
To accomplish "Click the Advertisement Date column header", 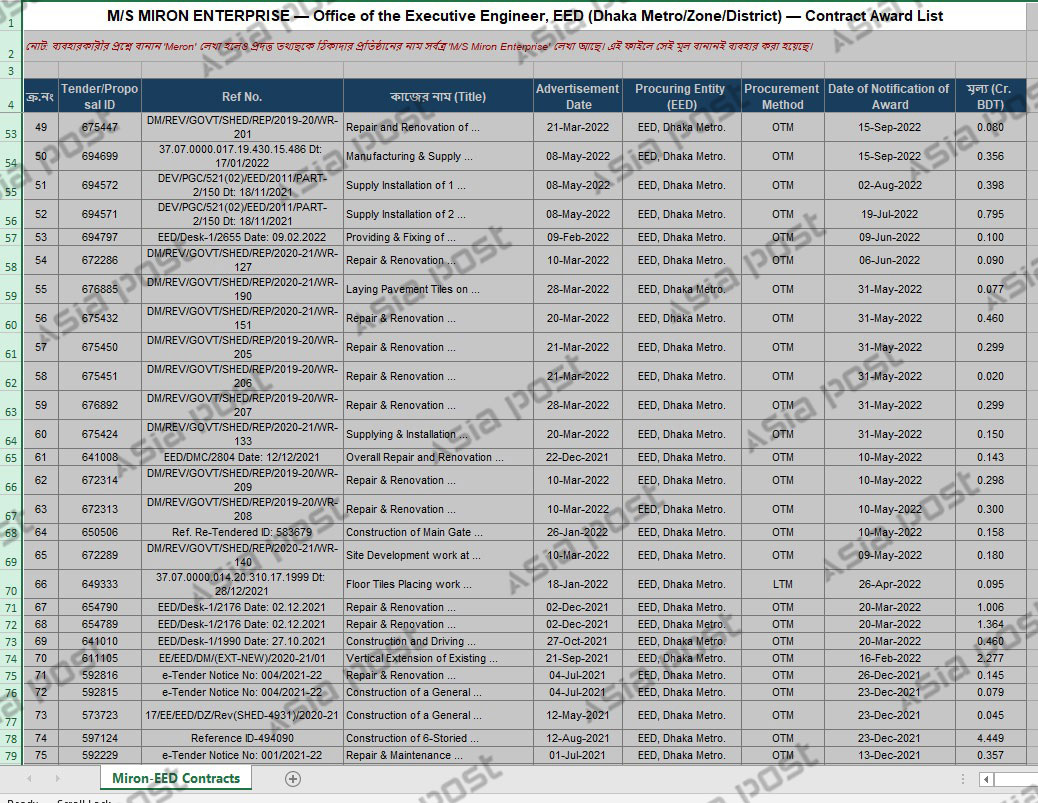I will click(x=578, y=96).
